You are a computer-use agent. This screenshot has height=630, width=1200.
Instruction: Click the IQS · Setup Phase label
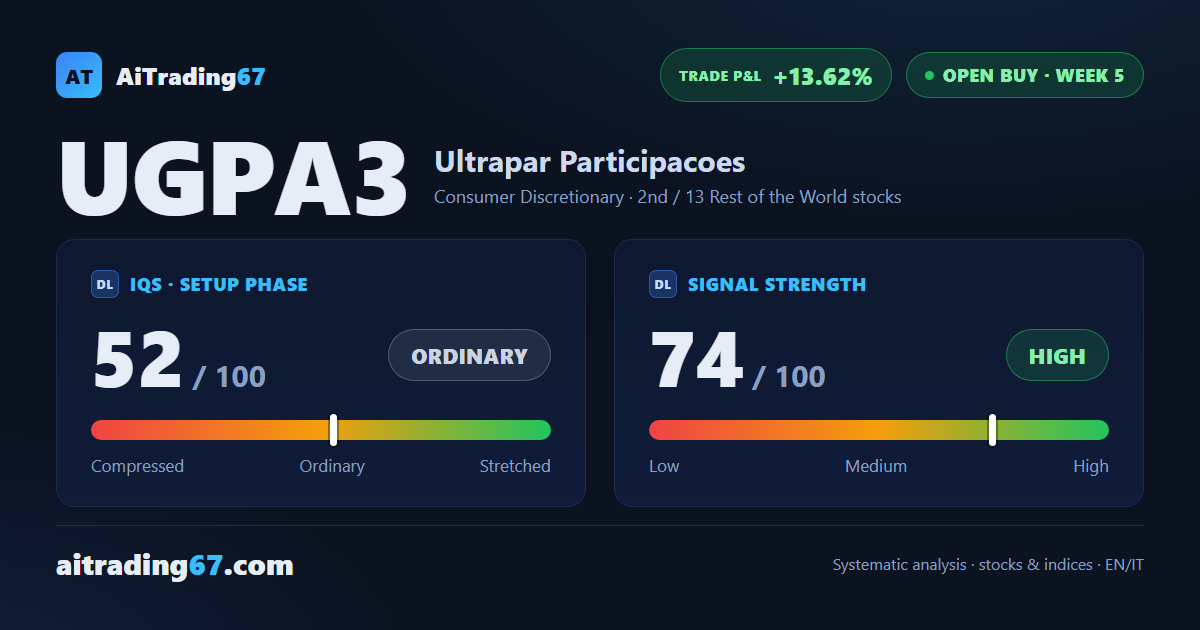click(x=218, y=284)
